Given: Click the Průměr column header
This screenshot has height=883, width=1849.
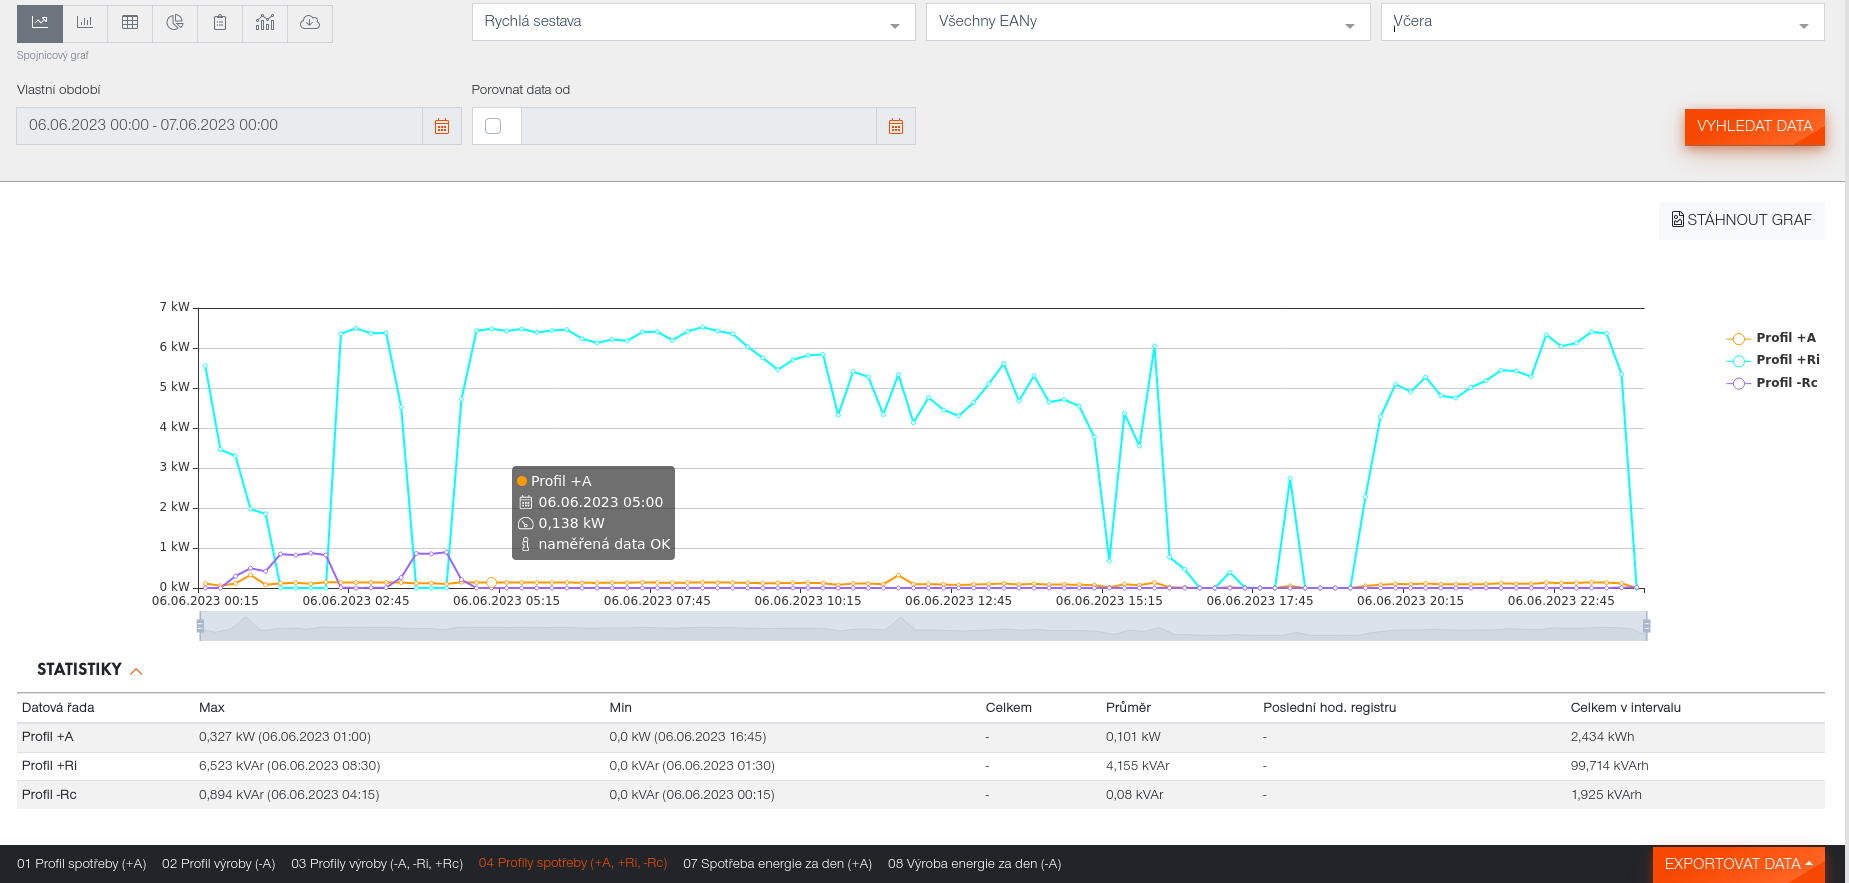Looking at the screenshot, I should click(1128, 708).
